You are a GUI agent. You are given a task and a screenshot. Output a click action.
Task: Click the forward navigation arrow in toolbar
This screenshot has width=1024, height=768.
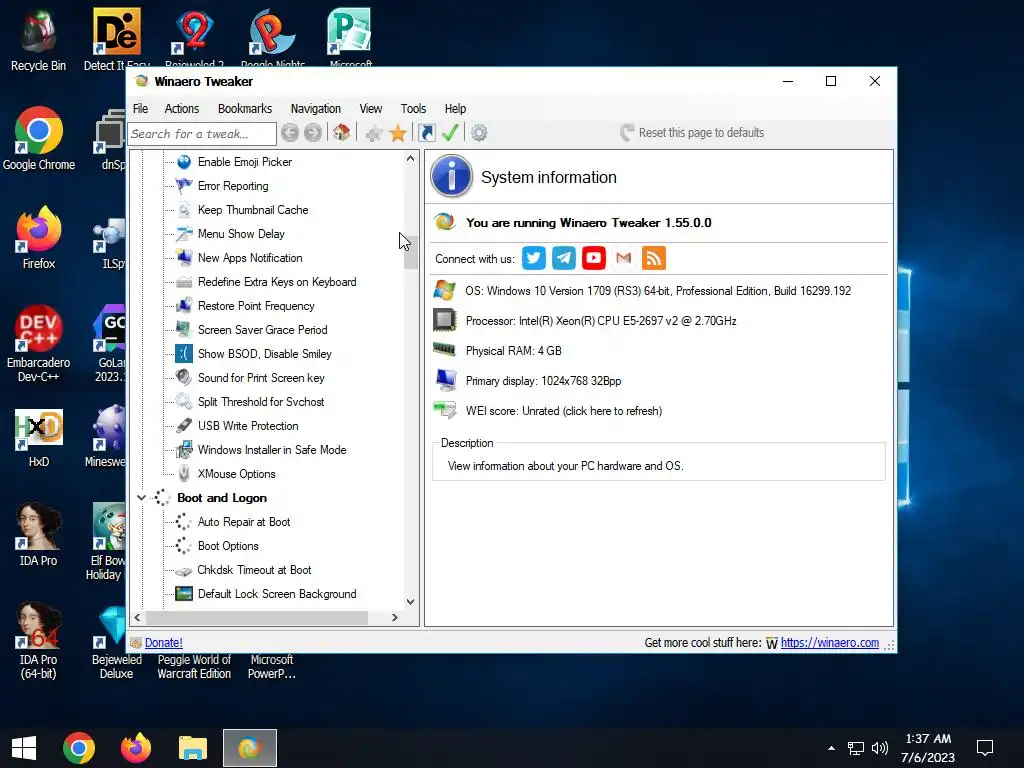pos(313,133)
